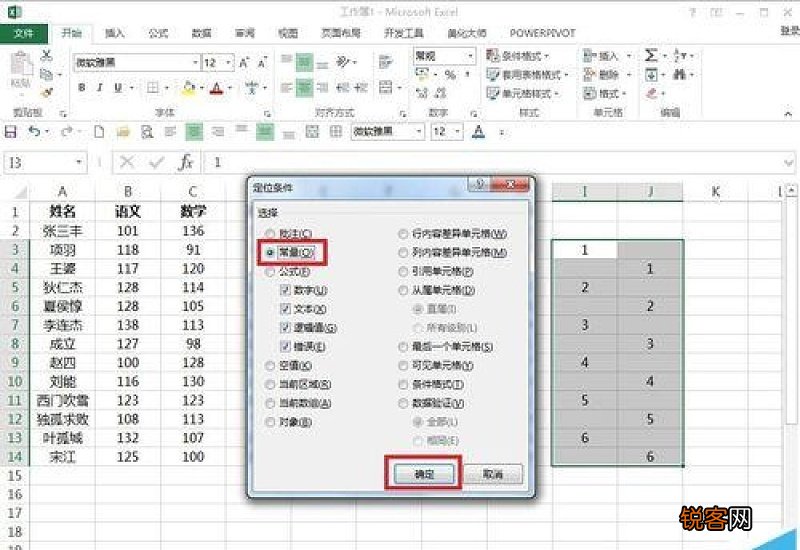Click the AutoSum sigma icon
Viewport: 800px width, 550px height.
[x=651, y=55]
